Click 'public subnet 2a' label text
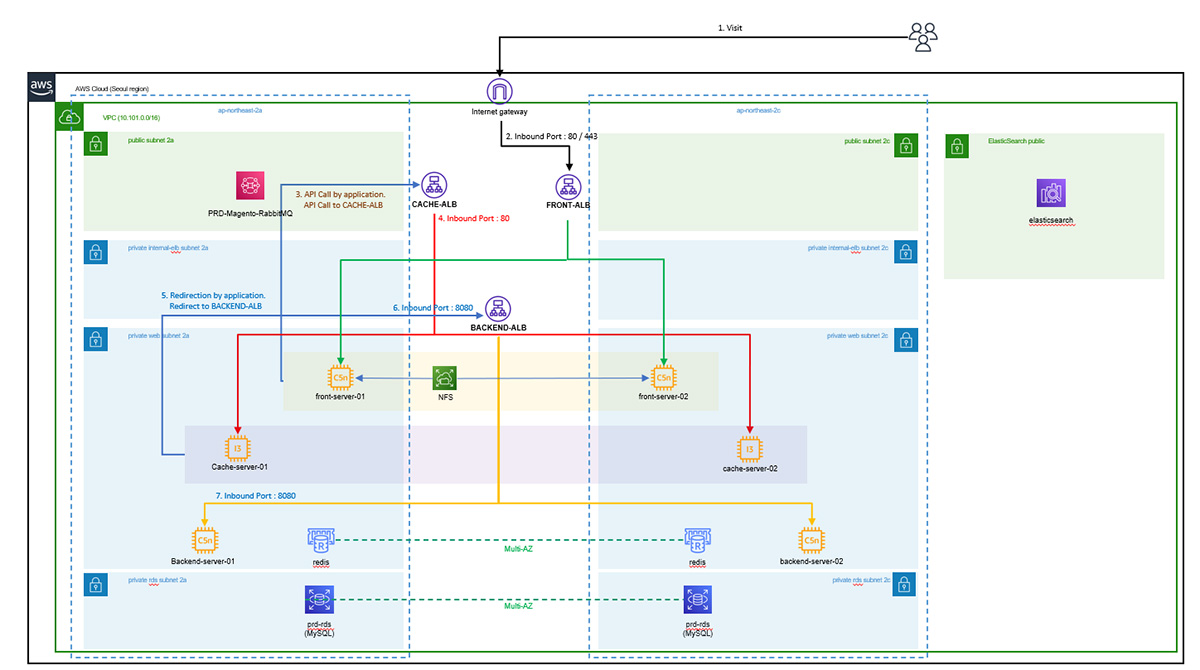 click(x=151, y=141)
